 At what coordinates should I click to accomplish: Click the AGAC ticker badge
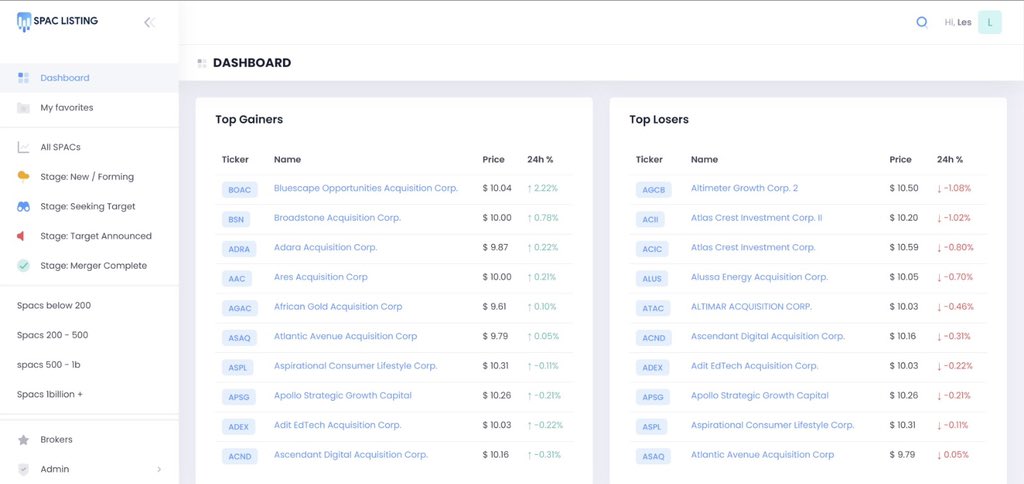[240, 308]
